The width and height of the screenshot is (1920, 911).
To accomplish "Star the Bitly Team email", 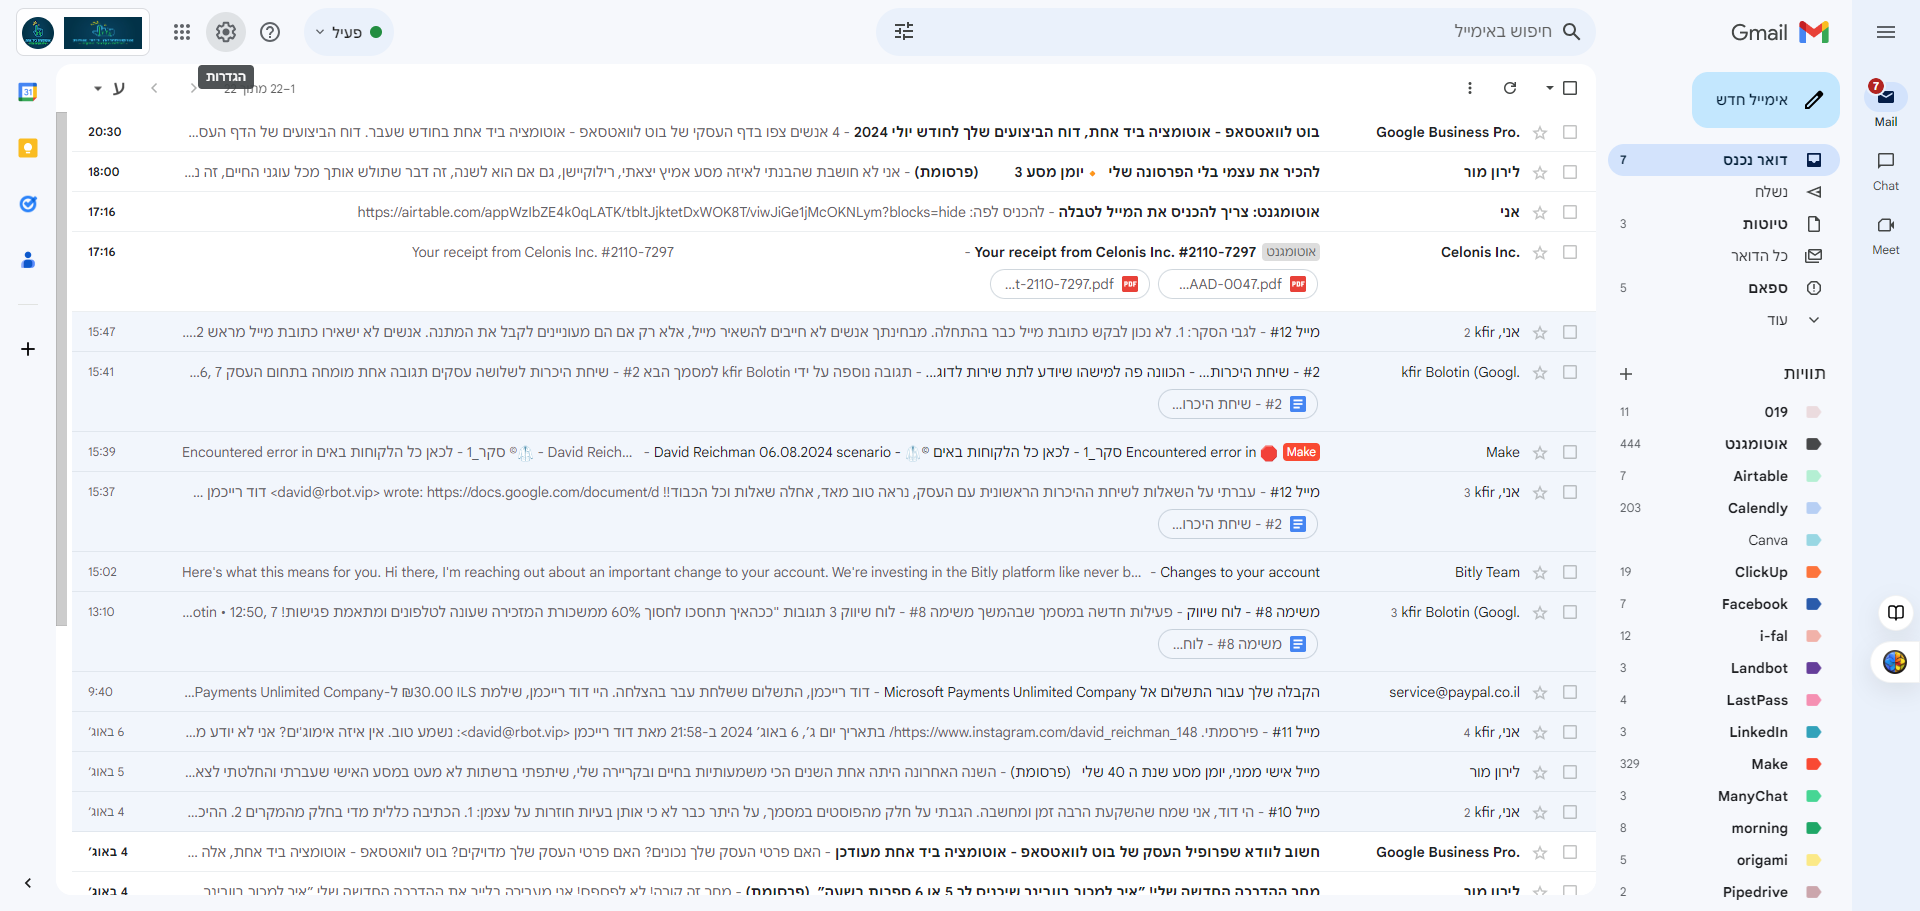I will [x=1540, y=572].
